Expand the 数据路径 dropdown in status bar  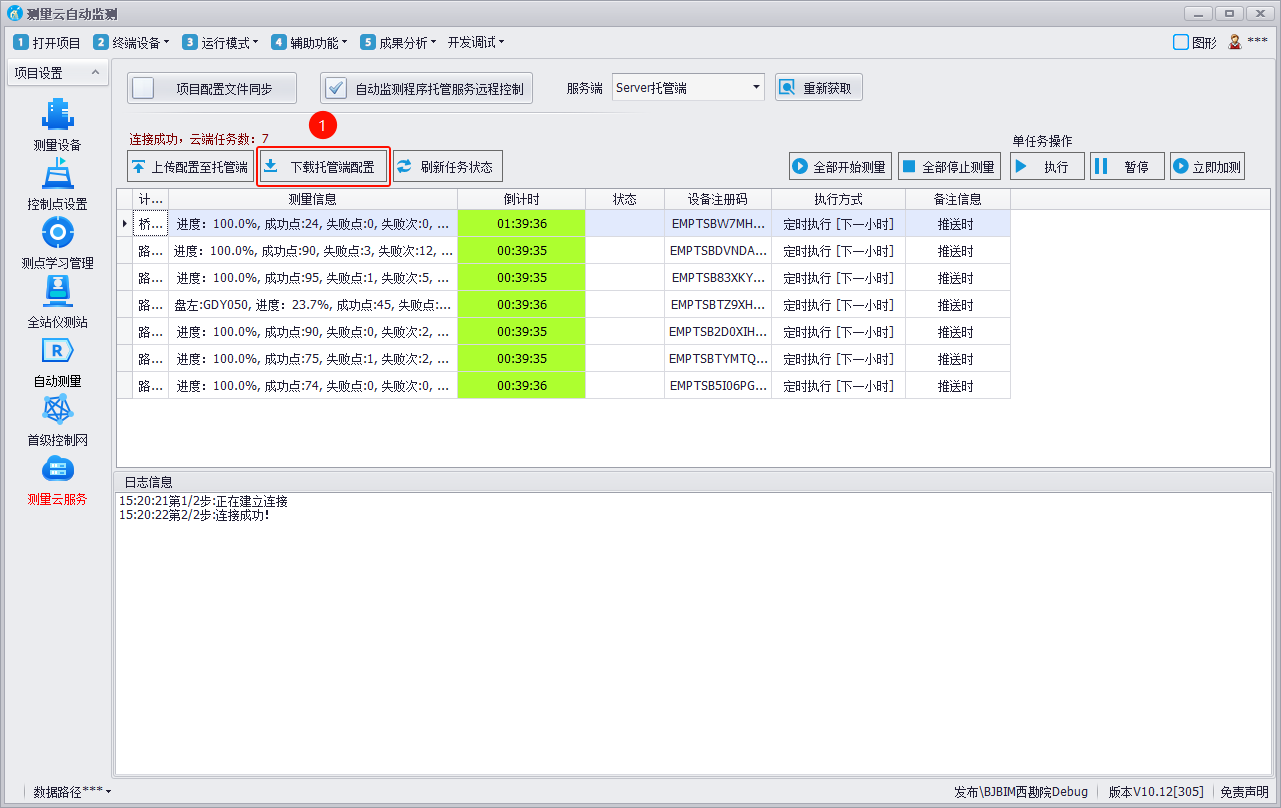[x=72, y=791]
